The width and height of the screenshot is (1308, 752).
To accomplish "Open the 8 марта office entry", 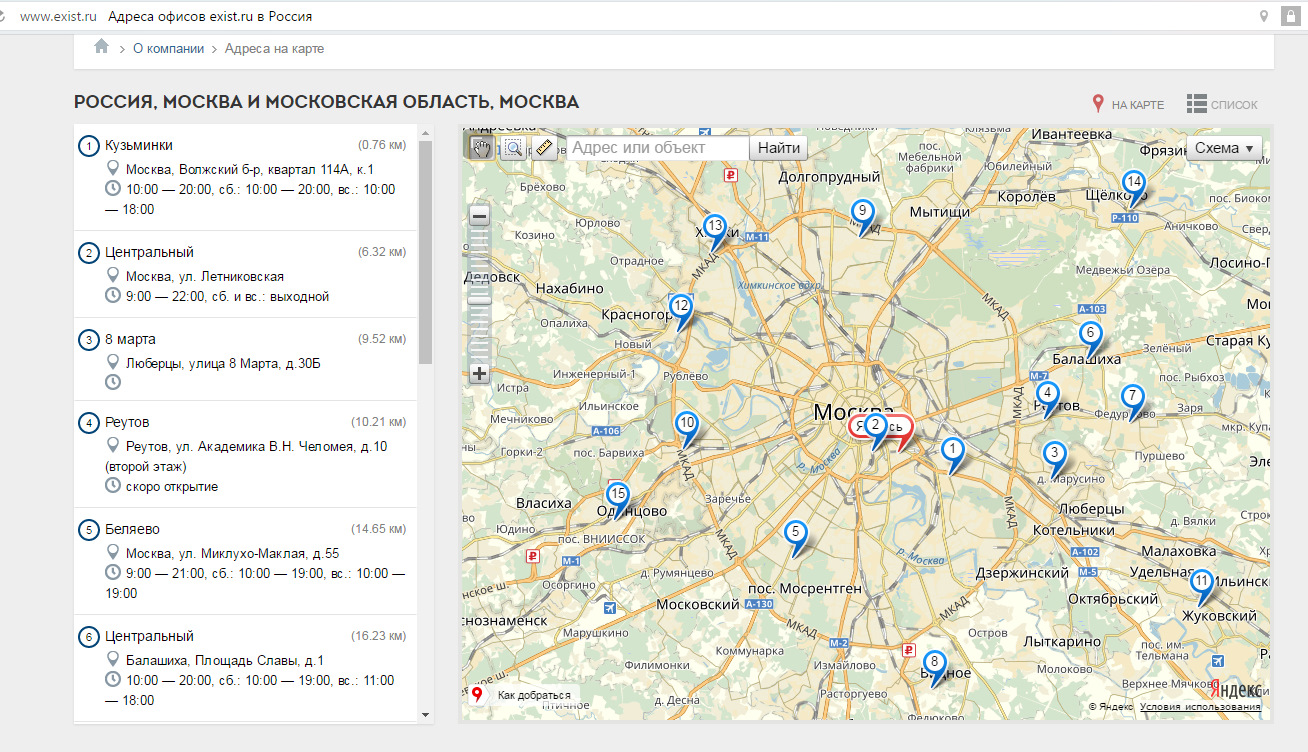I will pos(130,339).
